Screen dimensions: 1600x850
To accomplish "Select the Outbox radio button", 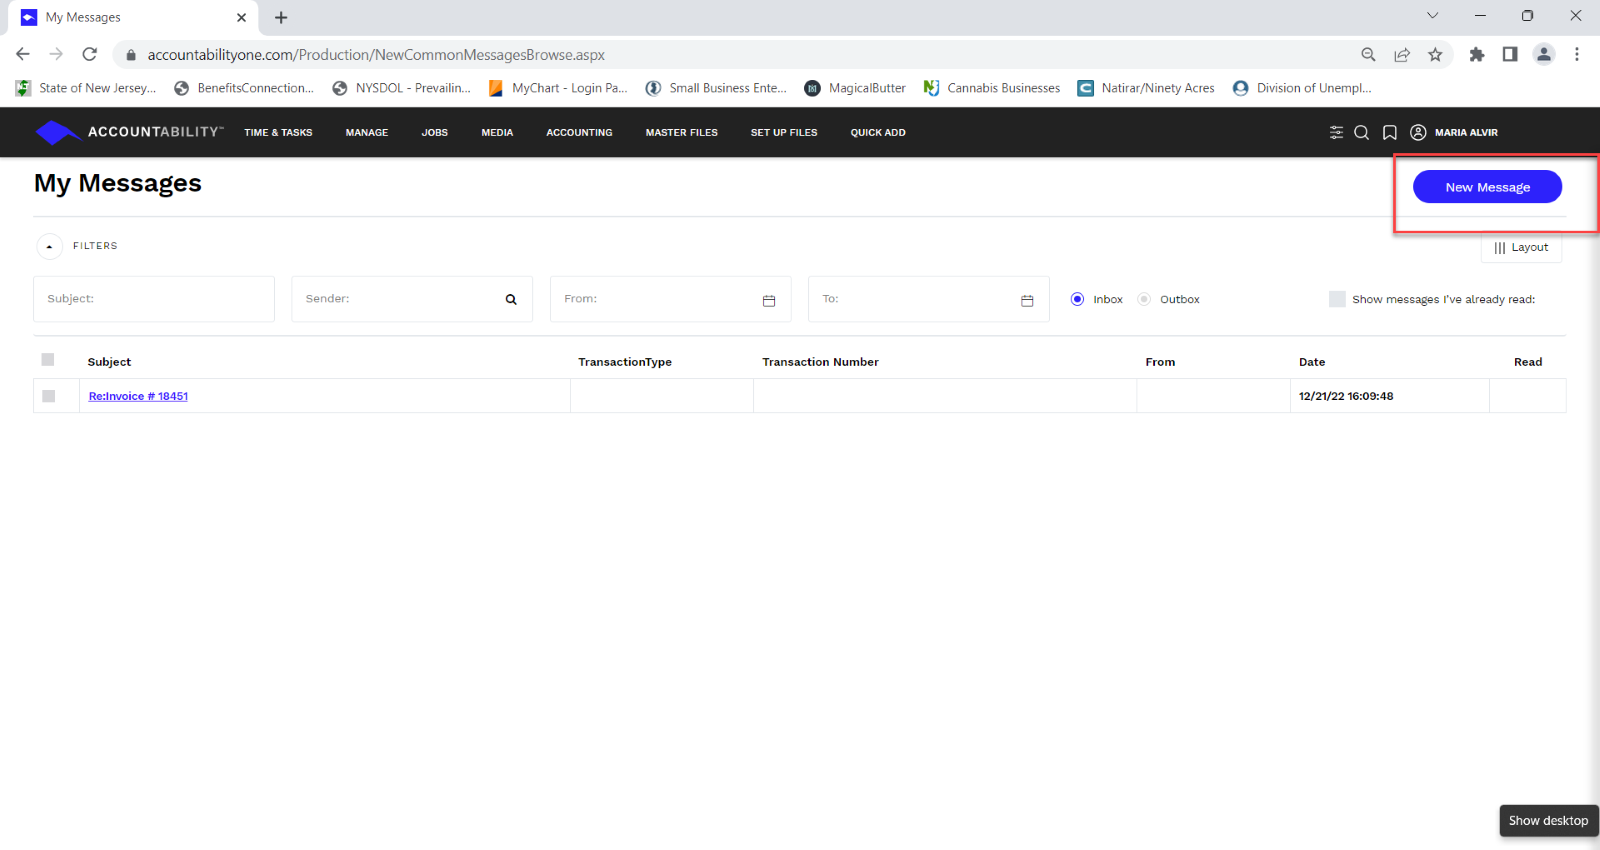I will 1144,299.
